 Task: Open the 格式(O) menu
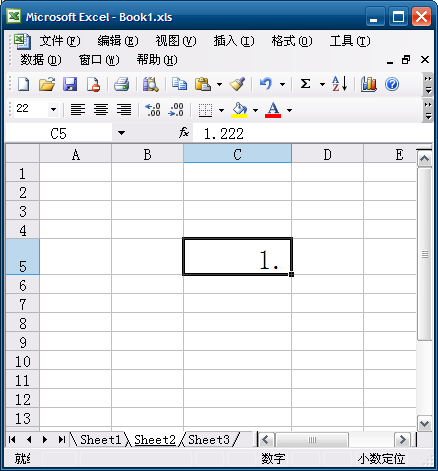coord(292,41)
